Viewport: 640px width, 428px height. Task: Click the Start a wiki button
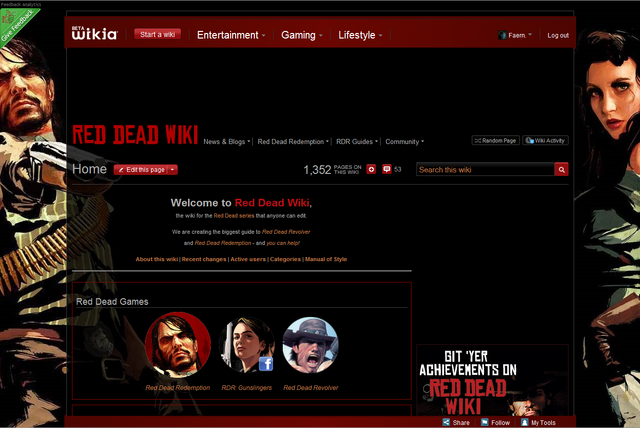[158, 34]
